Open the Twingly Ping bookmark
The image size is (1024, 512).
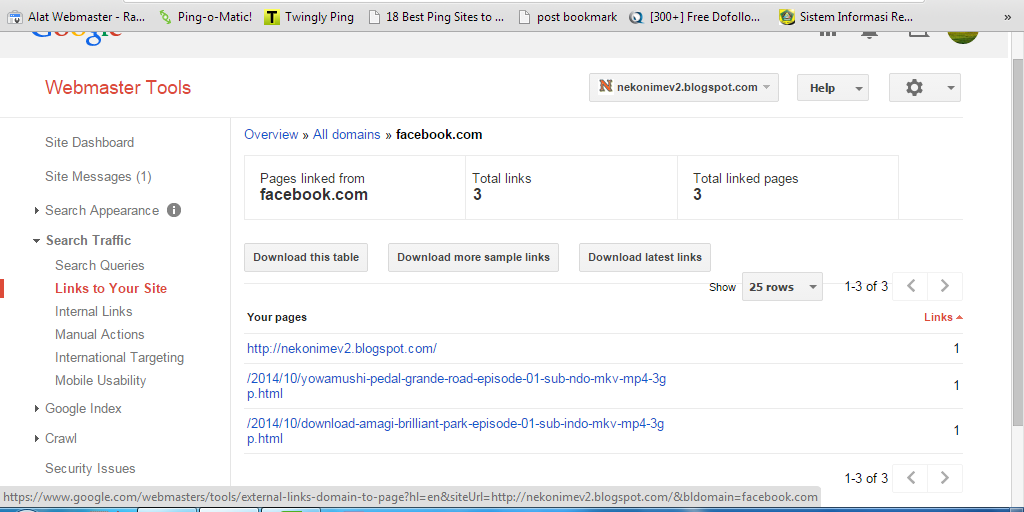tap(309, 17)
